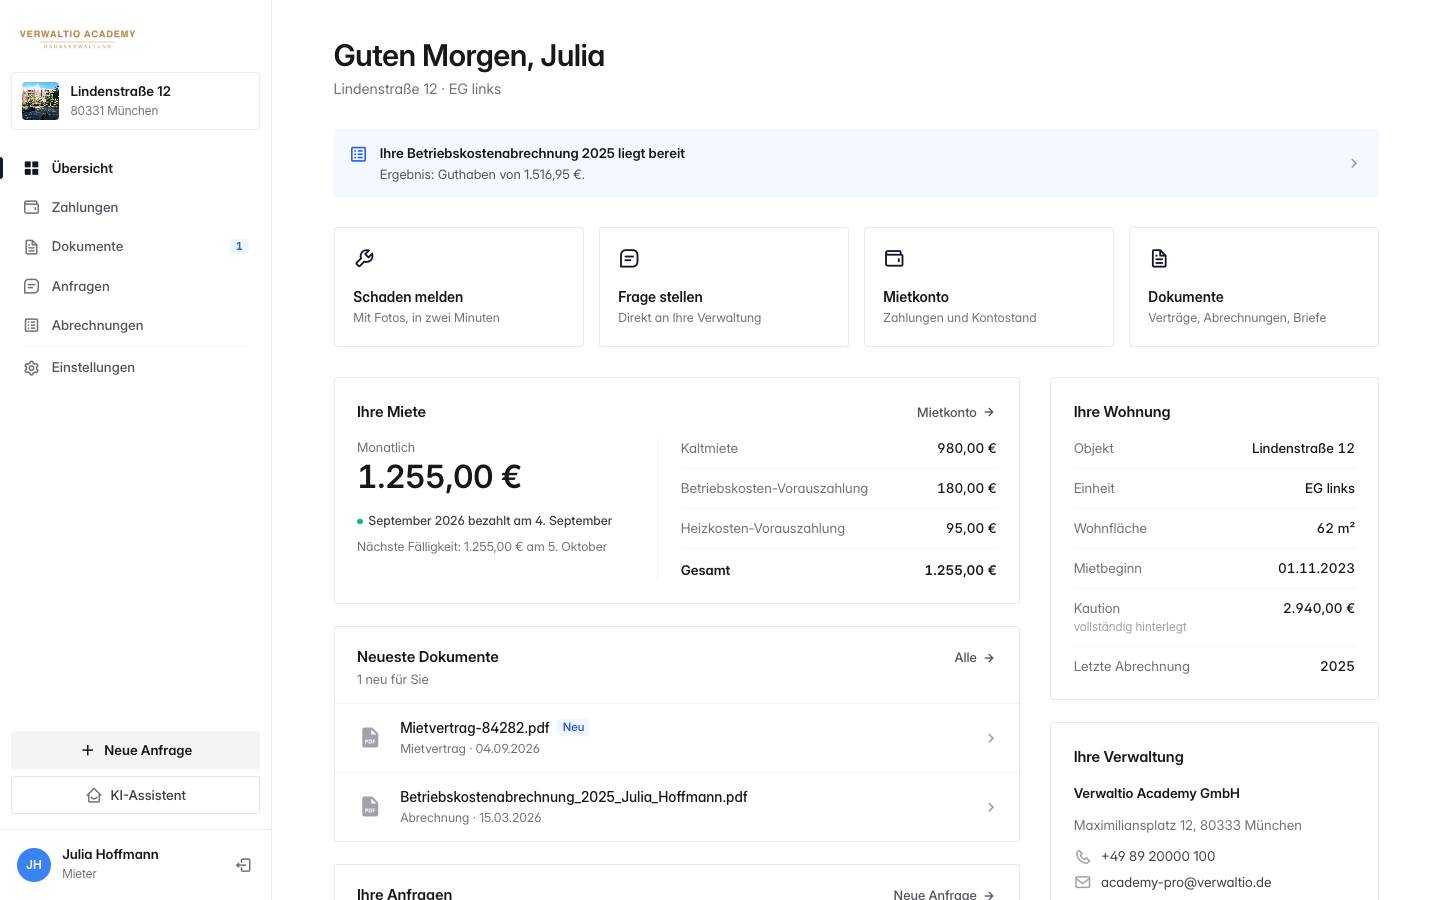This screenshot has width=1440, height=900.
Task: Open Zahlungen in the sidebar
Action: [x=135, y=207]
